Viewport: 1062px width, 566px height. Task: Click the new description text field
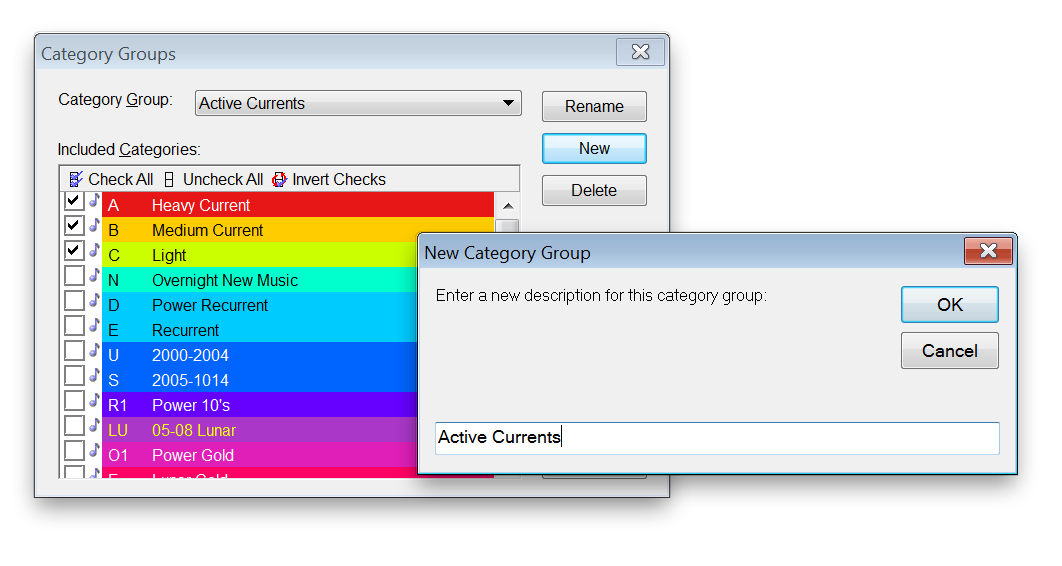[716, 438]
